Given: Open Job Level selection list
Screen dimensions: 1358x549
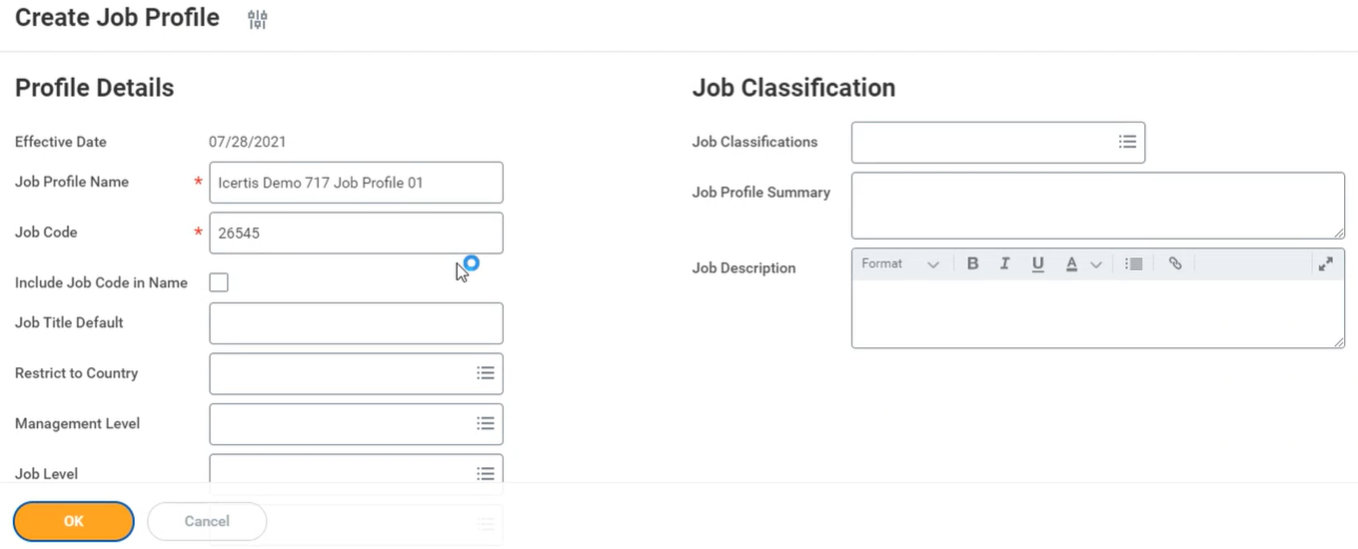Looking at the screenshot, I should pos(485,474).
